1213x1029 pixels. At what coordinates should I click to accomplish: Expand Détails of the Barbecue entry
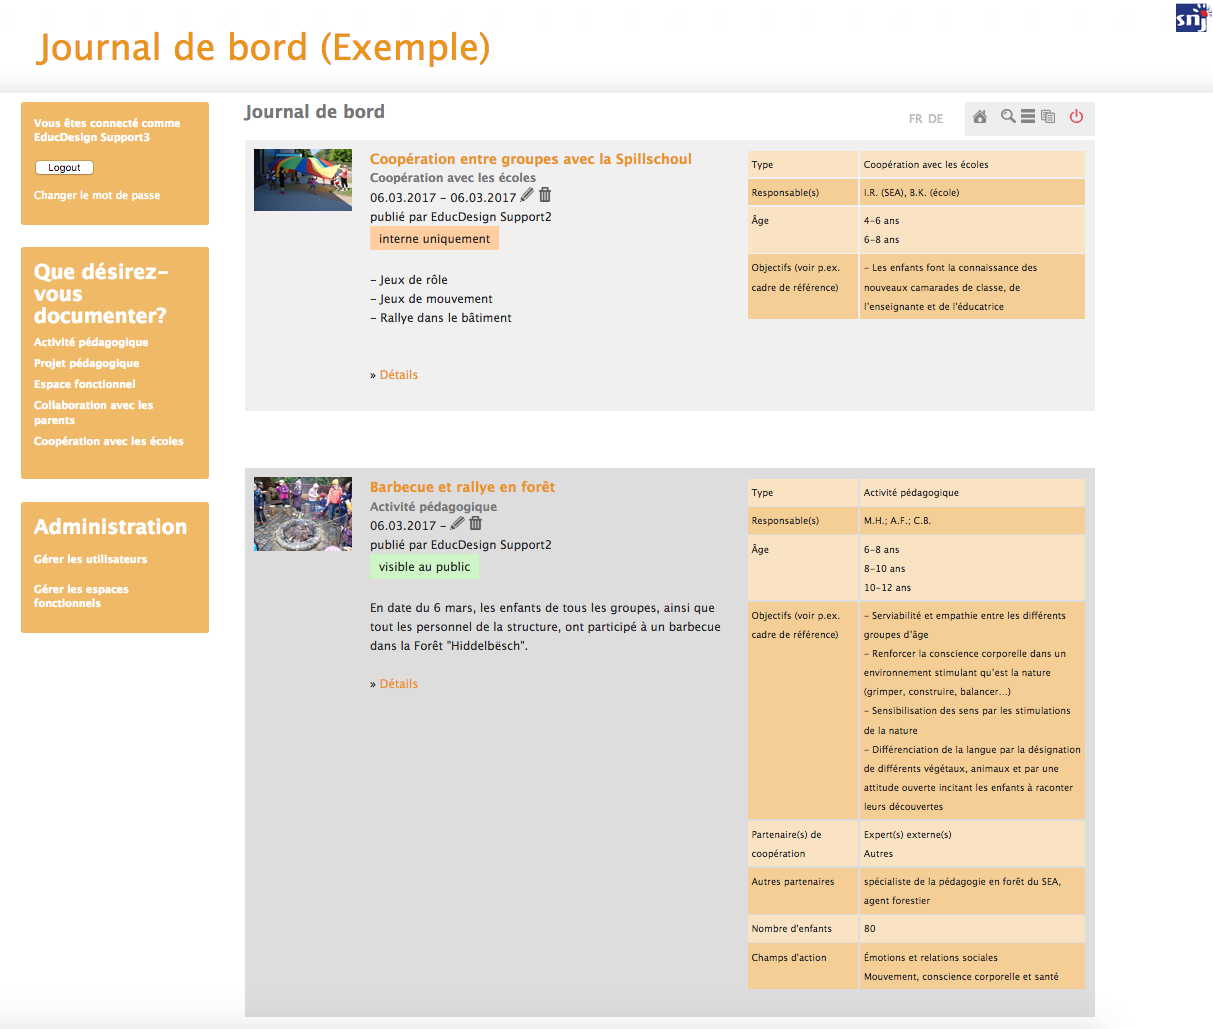(x=398, y=684)
